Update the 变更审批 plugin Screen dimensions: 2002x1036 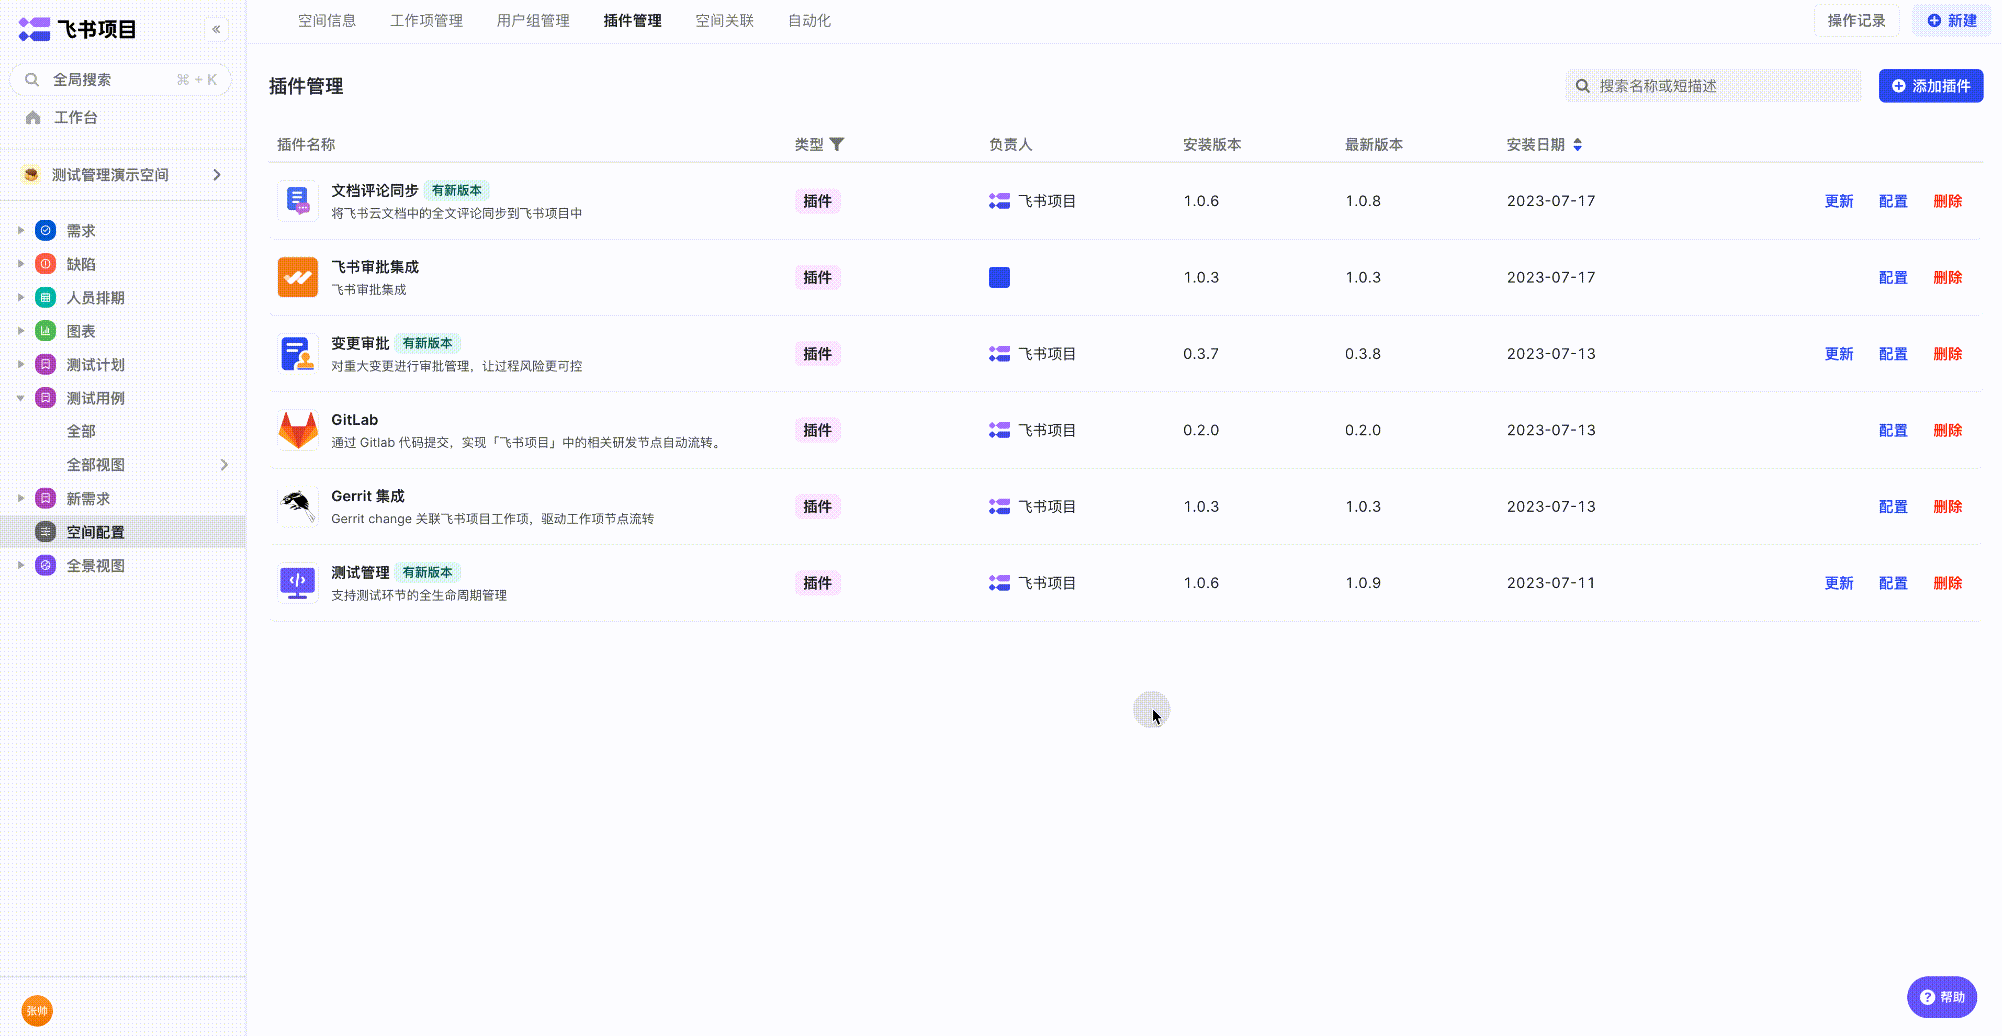click(1839, 354)
